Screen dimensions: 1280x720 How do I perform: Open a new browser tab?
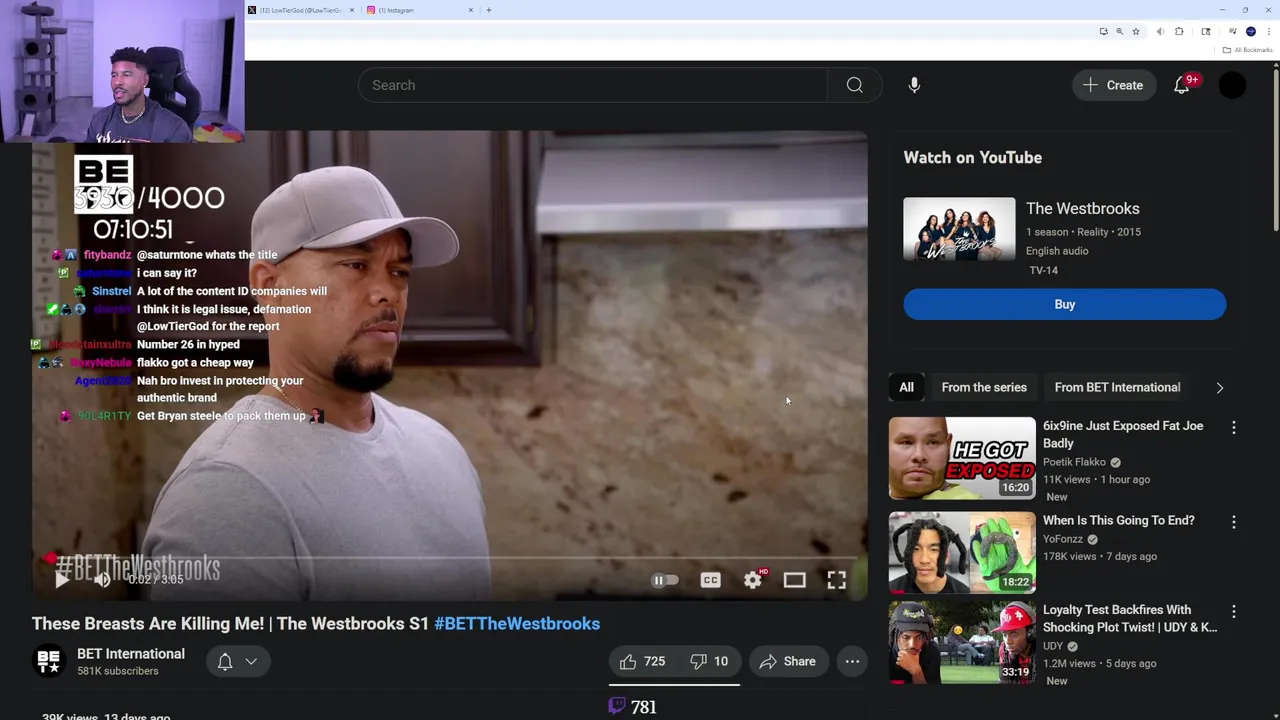489,10
